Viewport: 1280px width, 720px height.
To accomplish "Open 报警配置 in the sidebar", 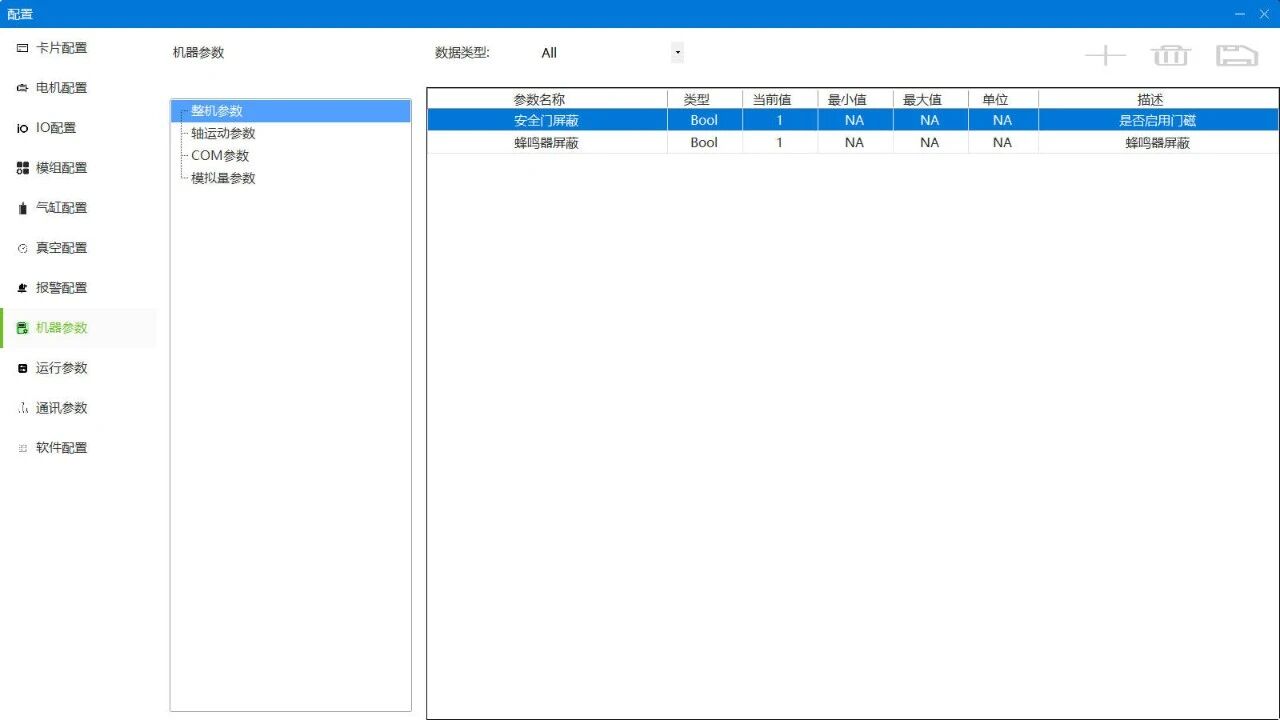I will [x=78, y=288].
